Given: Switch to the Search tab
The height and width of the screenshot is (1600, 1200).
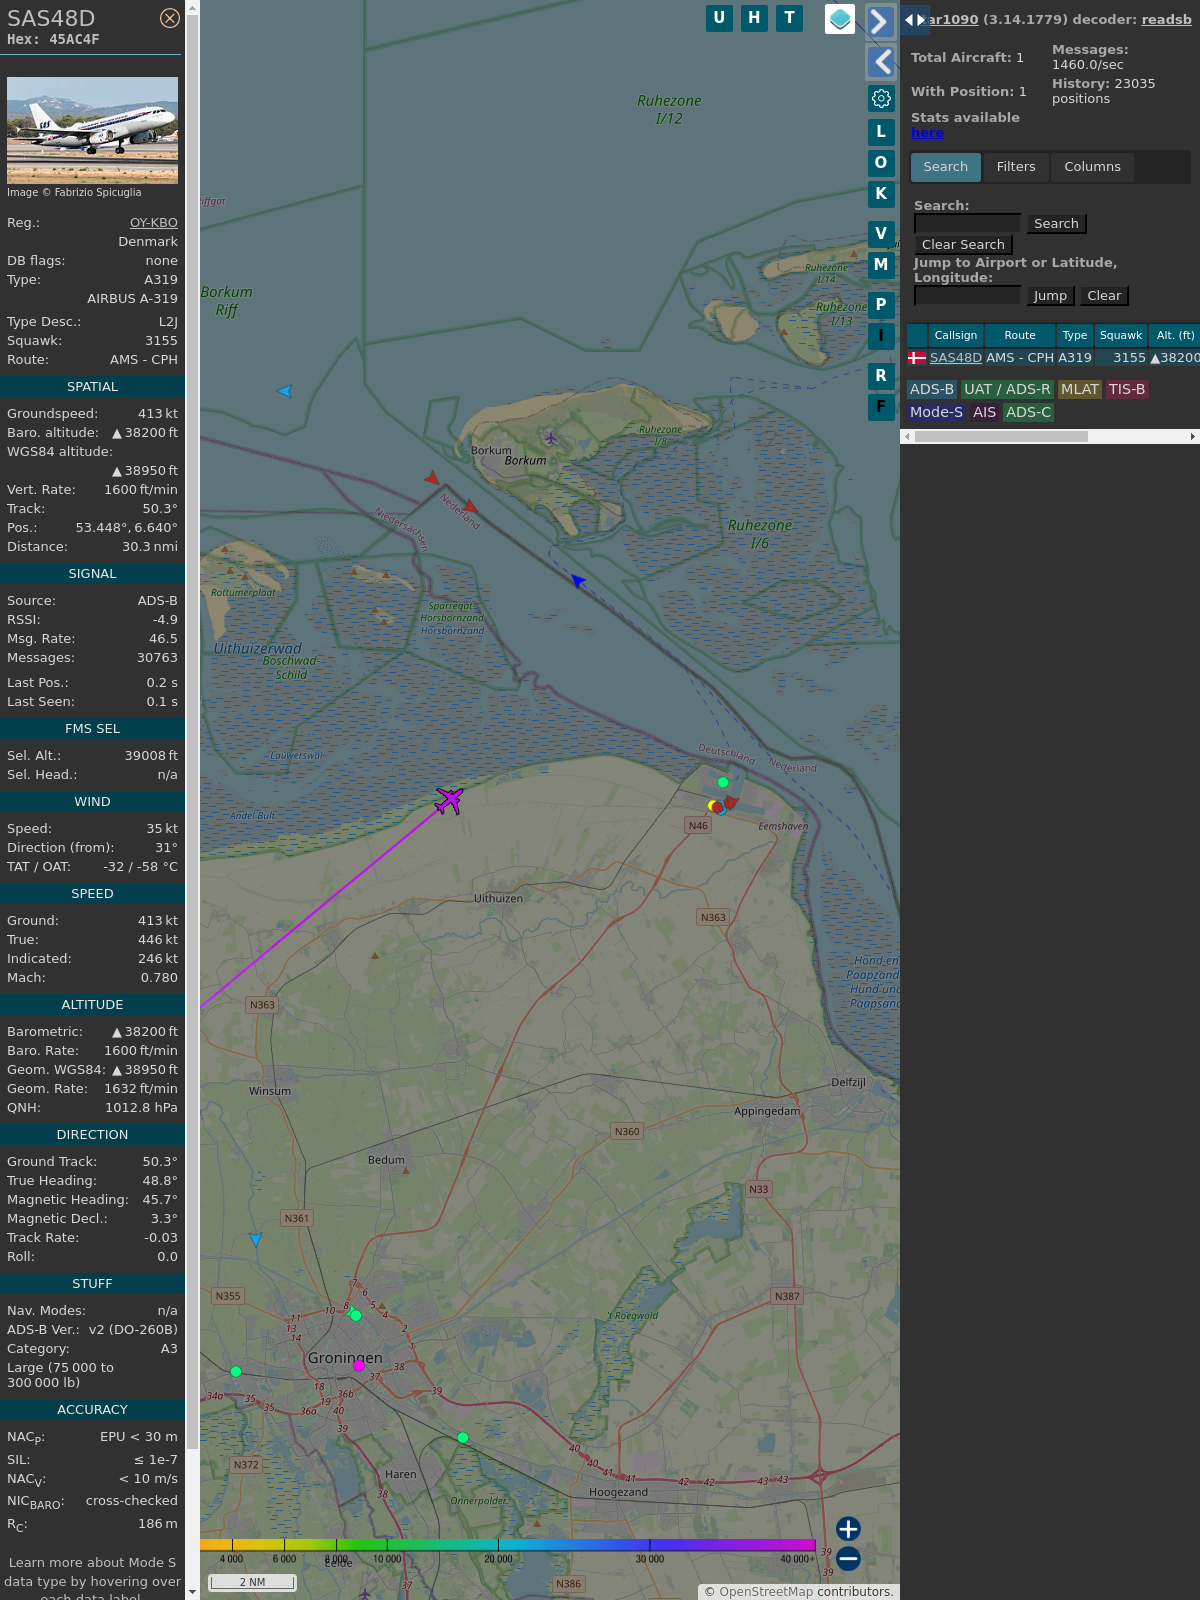Looking at the screenshot, I should point(946,167).
